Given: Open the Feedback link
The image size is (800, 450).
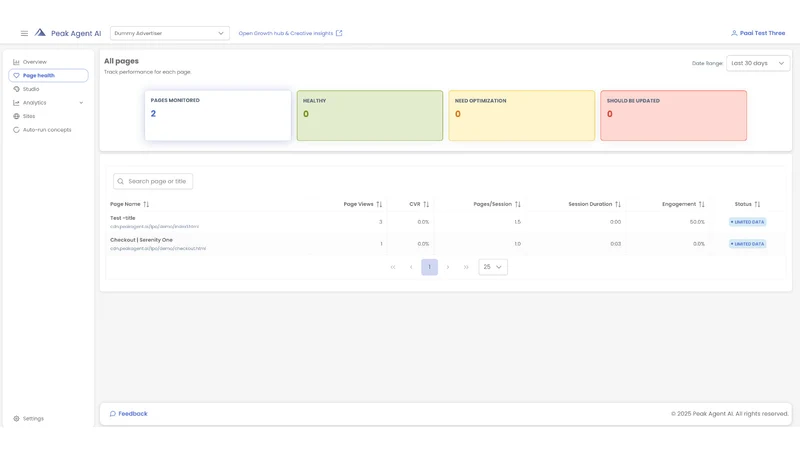Looking at the screenshot, I should (129, 414).
